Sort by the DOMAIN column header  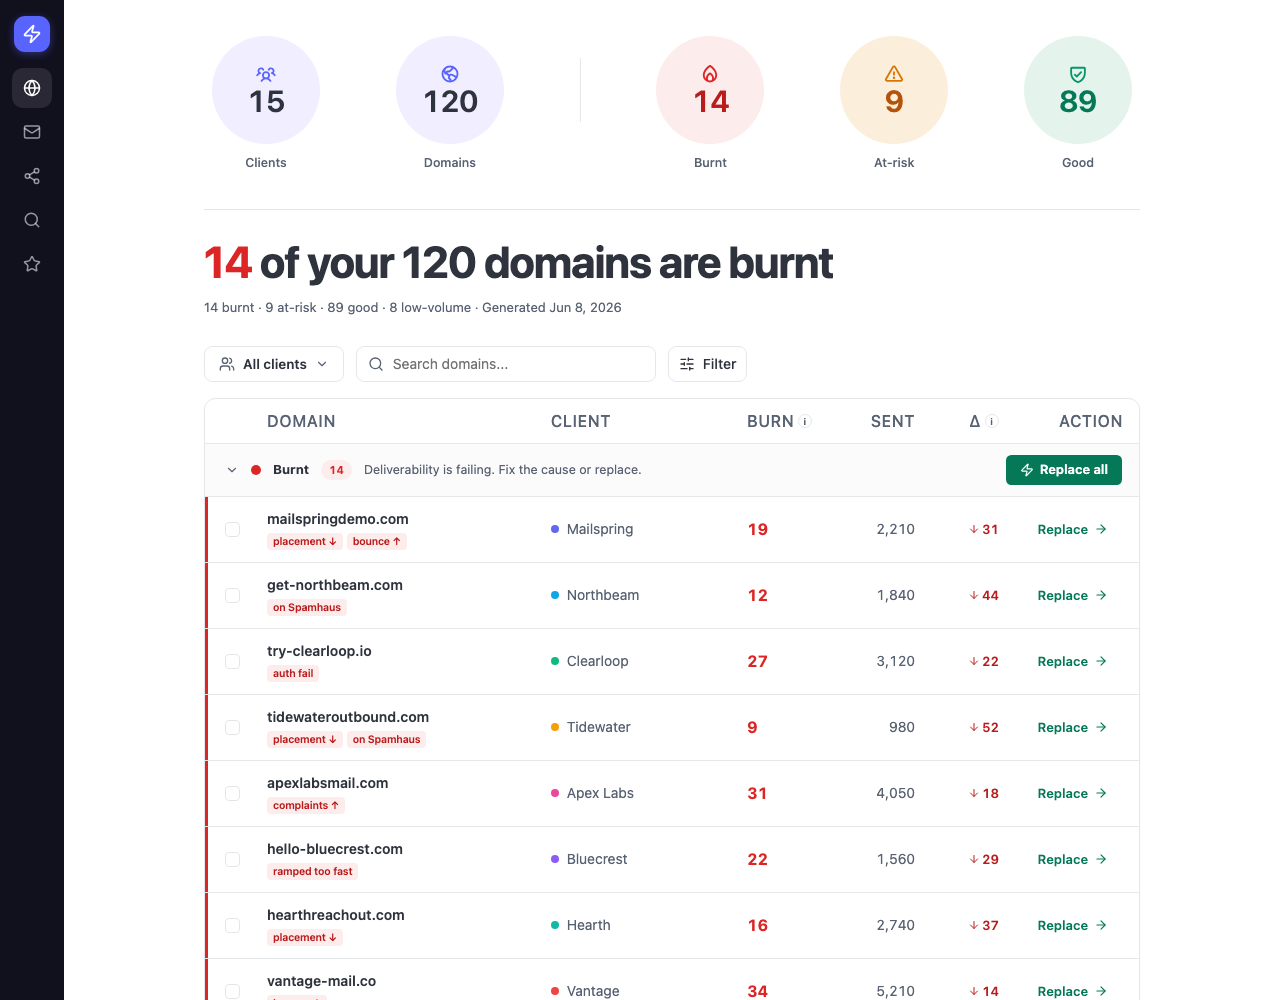[301, 422]
